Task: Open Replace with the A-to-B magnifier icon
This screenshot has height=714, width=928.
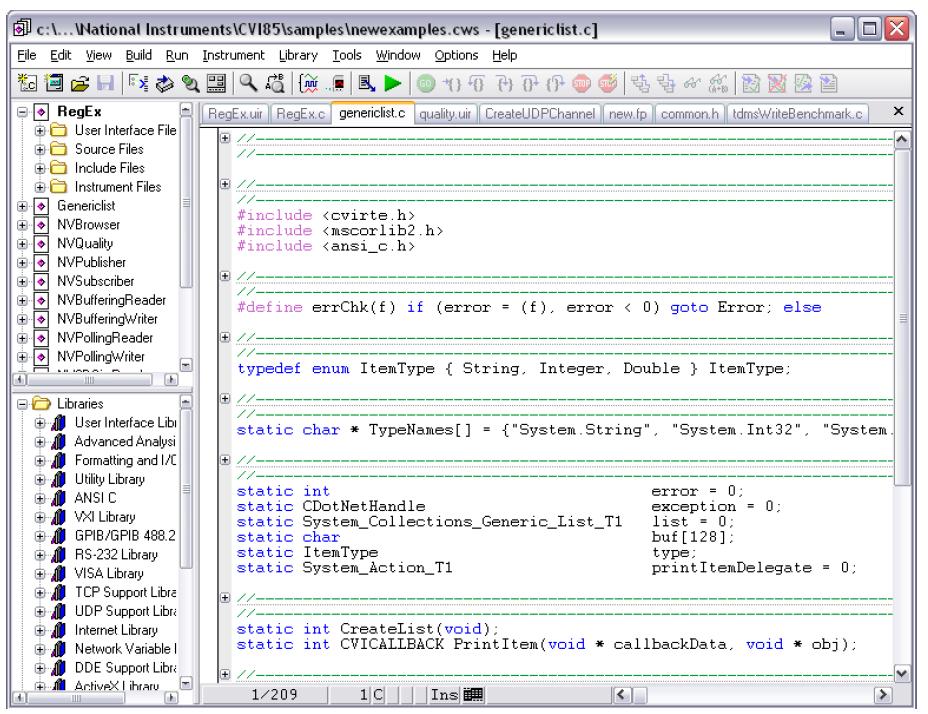Action: pos(275,83)
